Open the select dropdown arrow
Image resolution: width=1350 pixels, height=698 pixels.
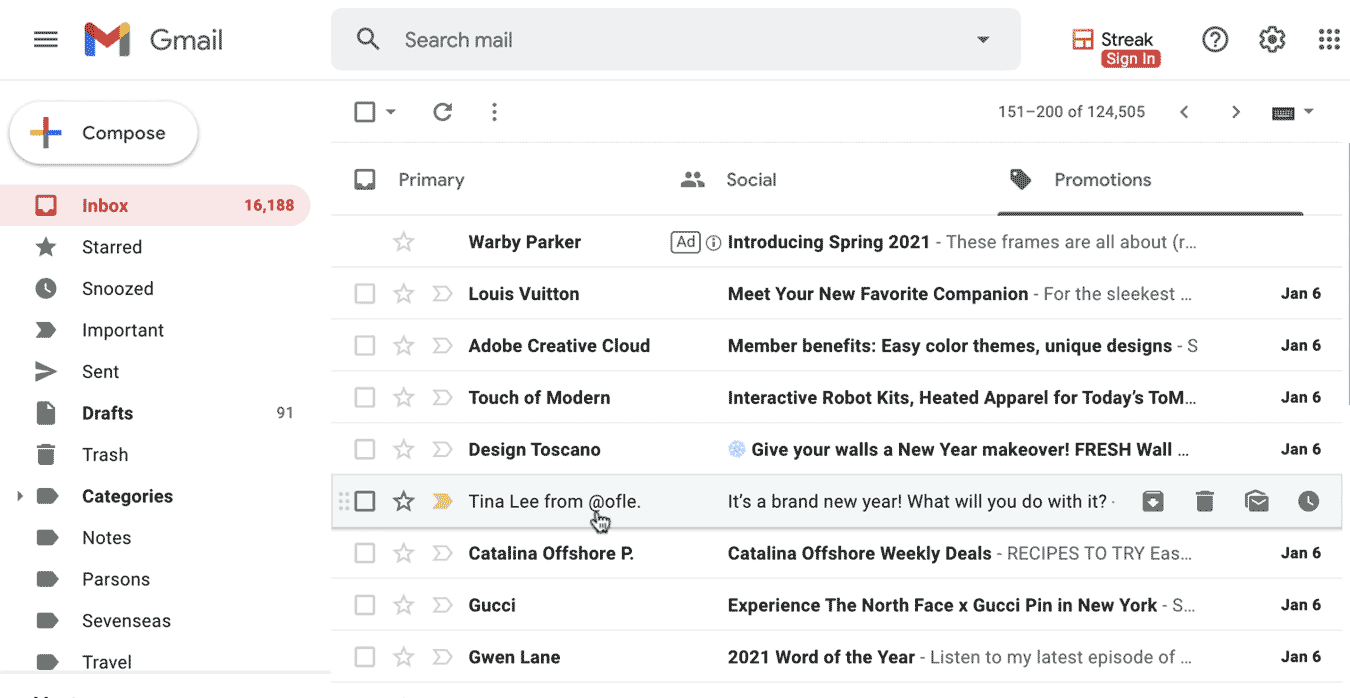391,112
